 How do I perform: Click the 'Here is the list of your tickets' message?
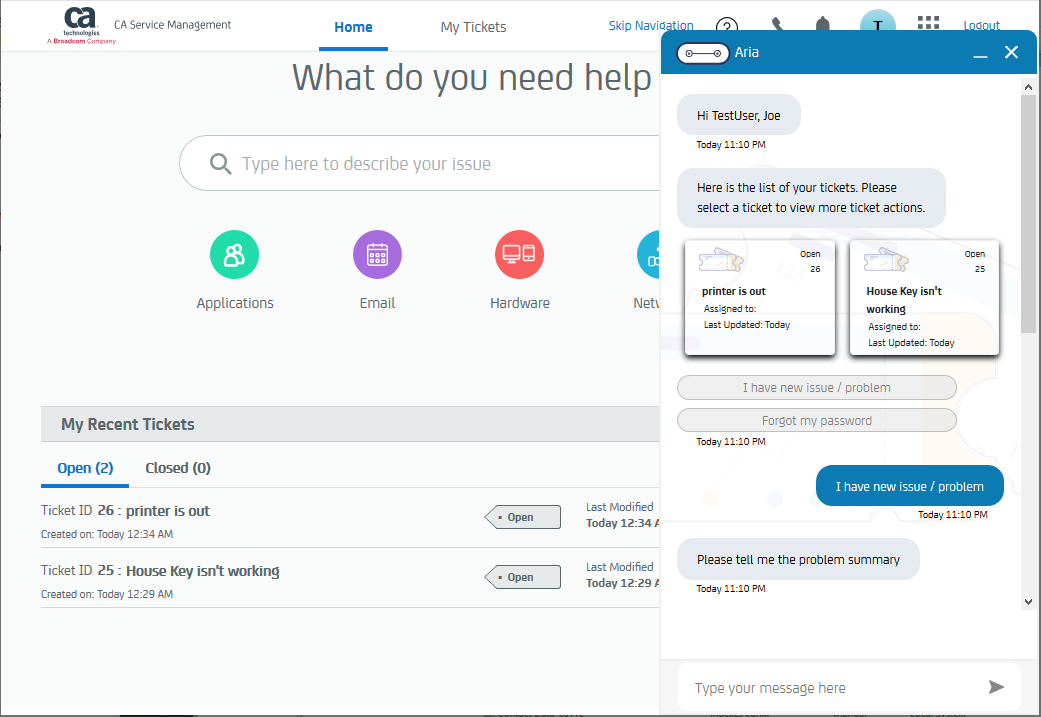click(x=811, y=198)
